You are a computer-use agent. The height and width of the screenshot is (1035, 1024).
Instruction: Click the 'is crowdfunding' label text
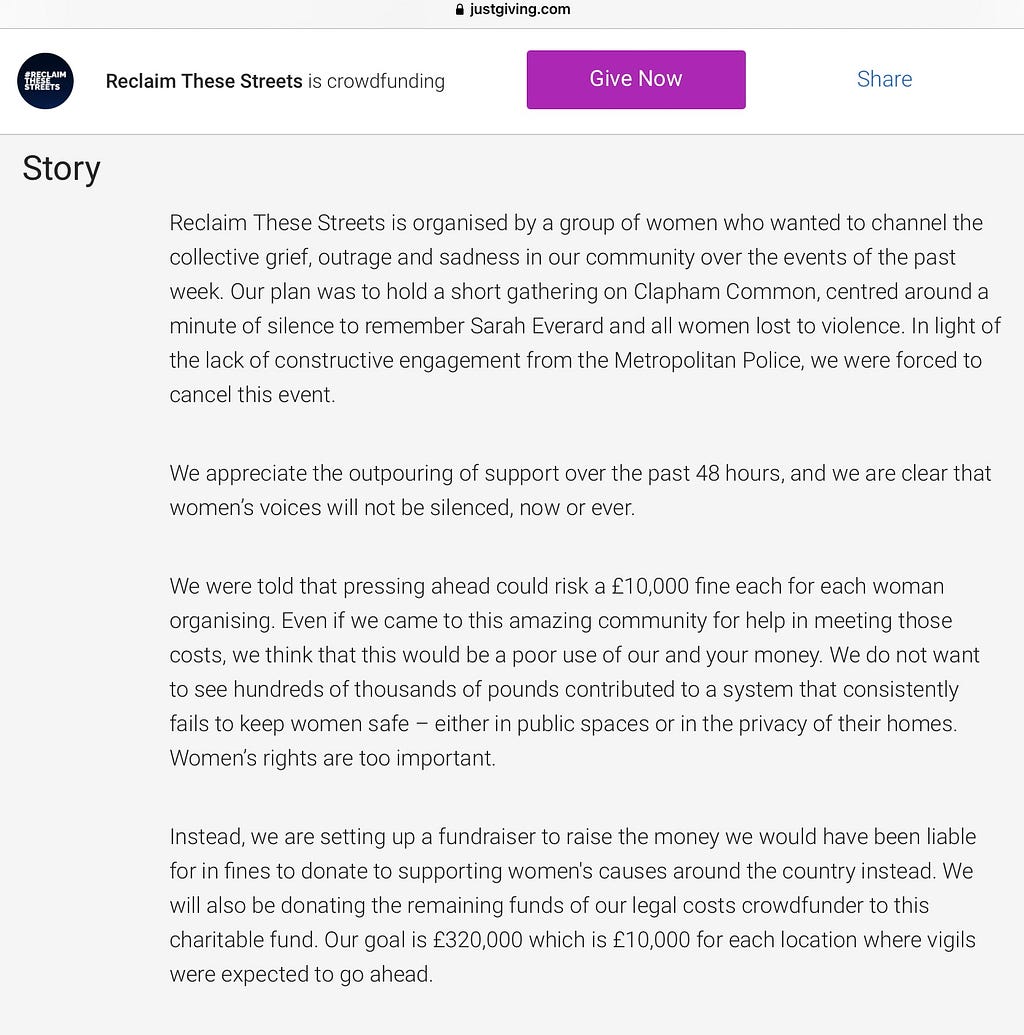click(x=376, y=81)
